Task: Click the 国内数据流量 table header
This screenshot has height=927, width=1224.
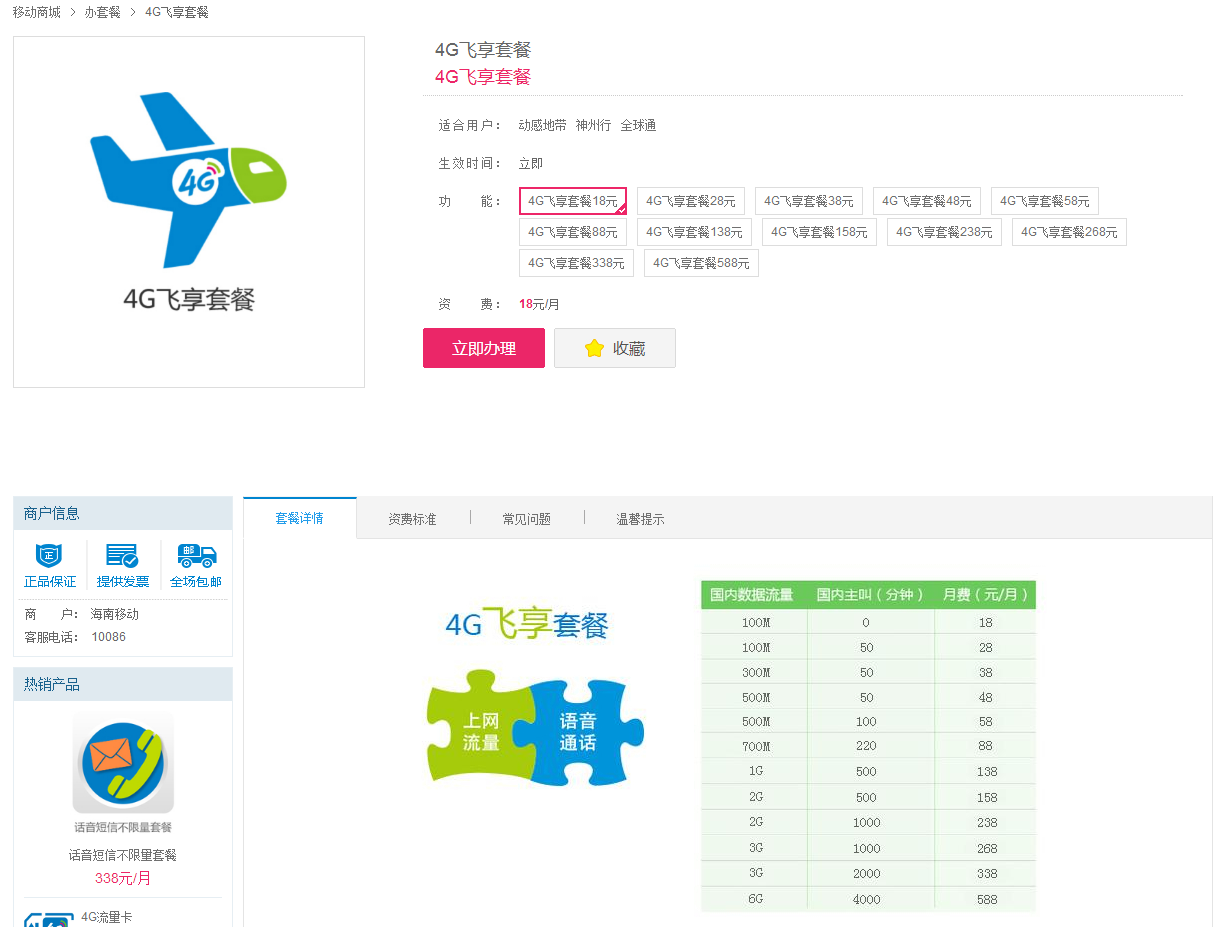Action: [752, 594]
